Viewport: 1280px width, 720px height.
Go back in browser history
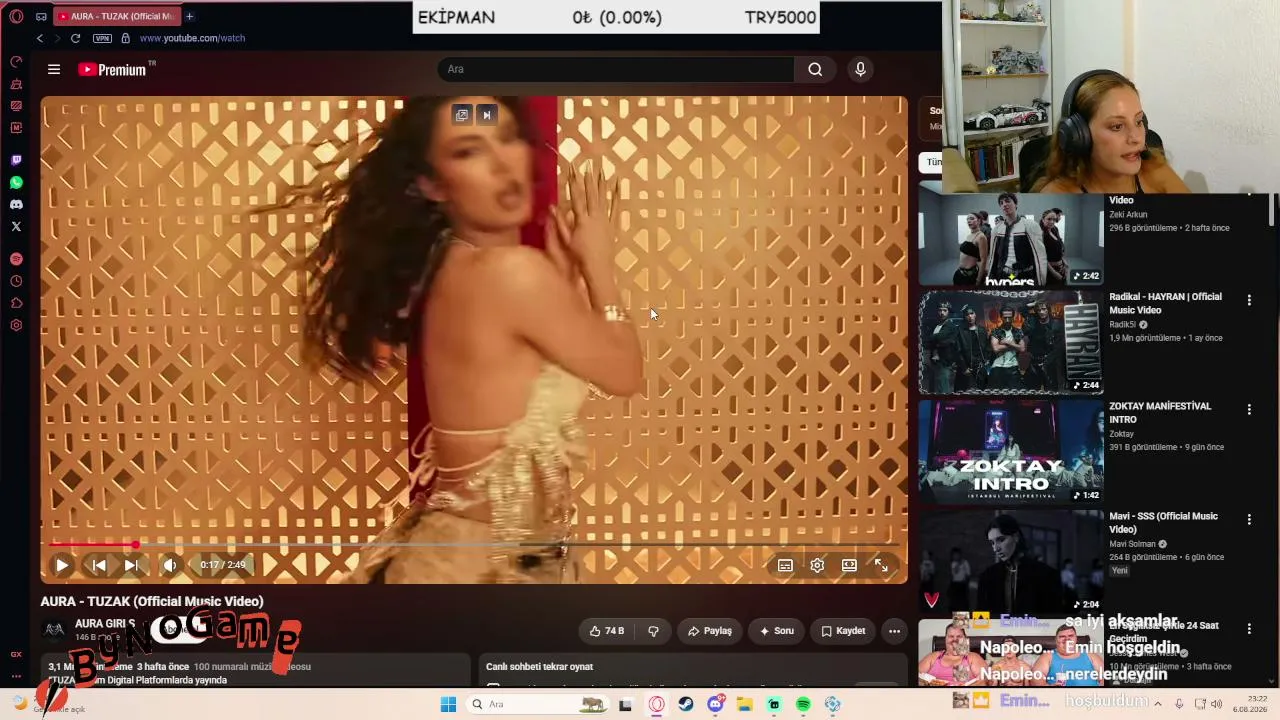pyautogui.click(x=39, y=38)
